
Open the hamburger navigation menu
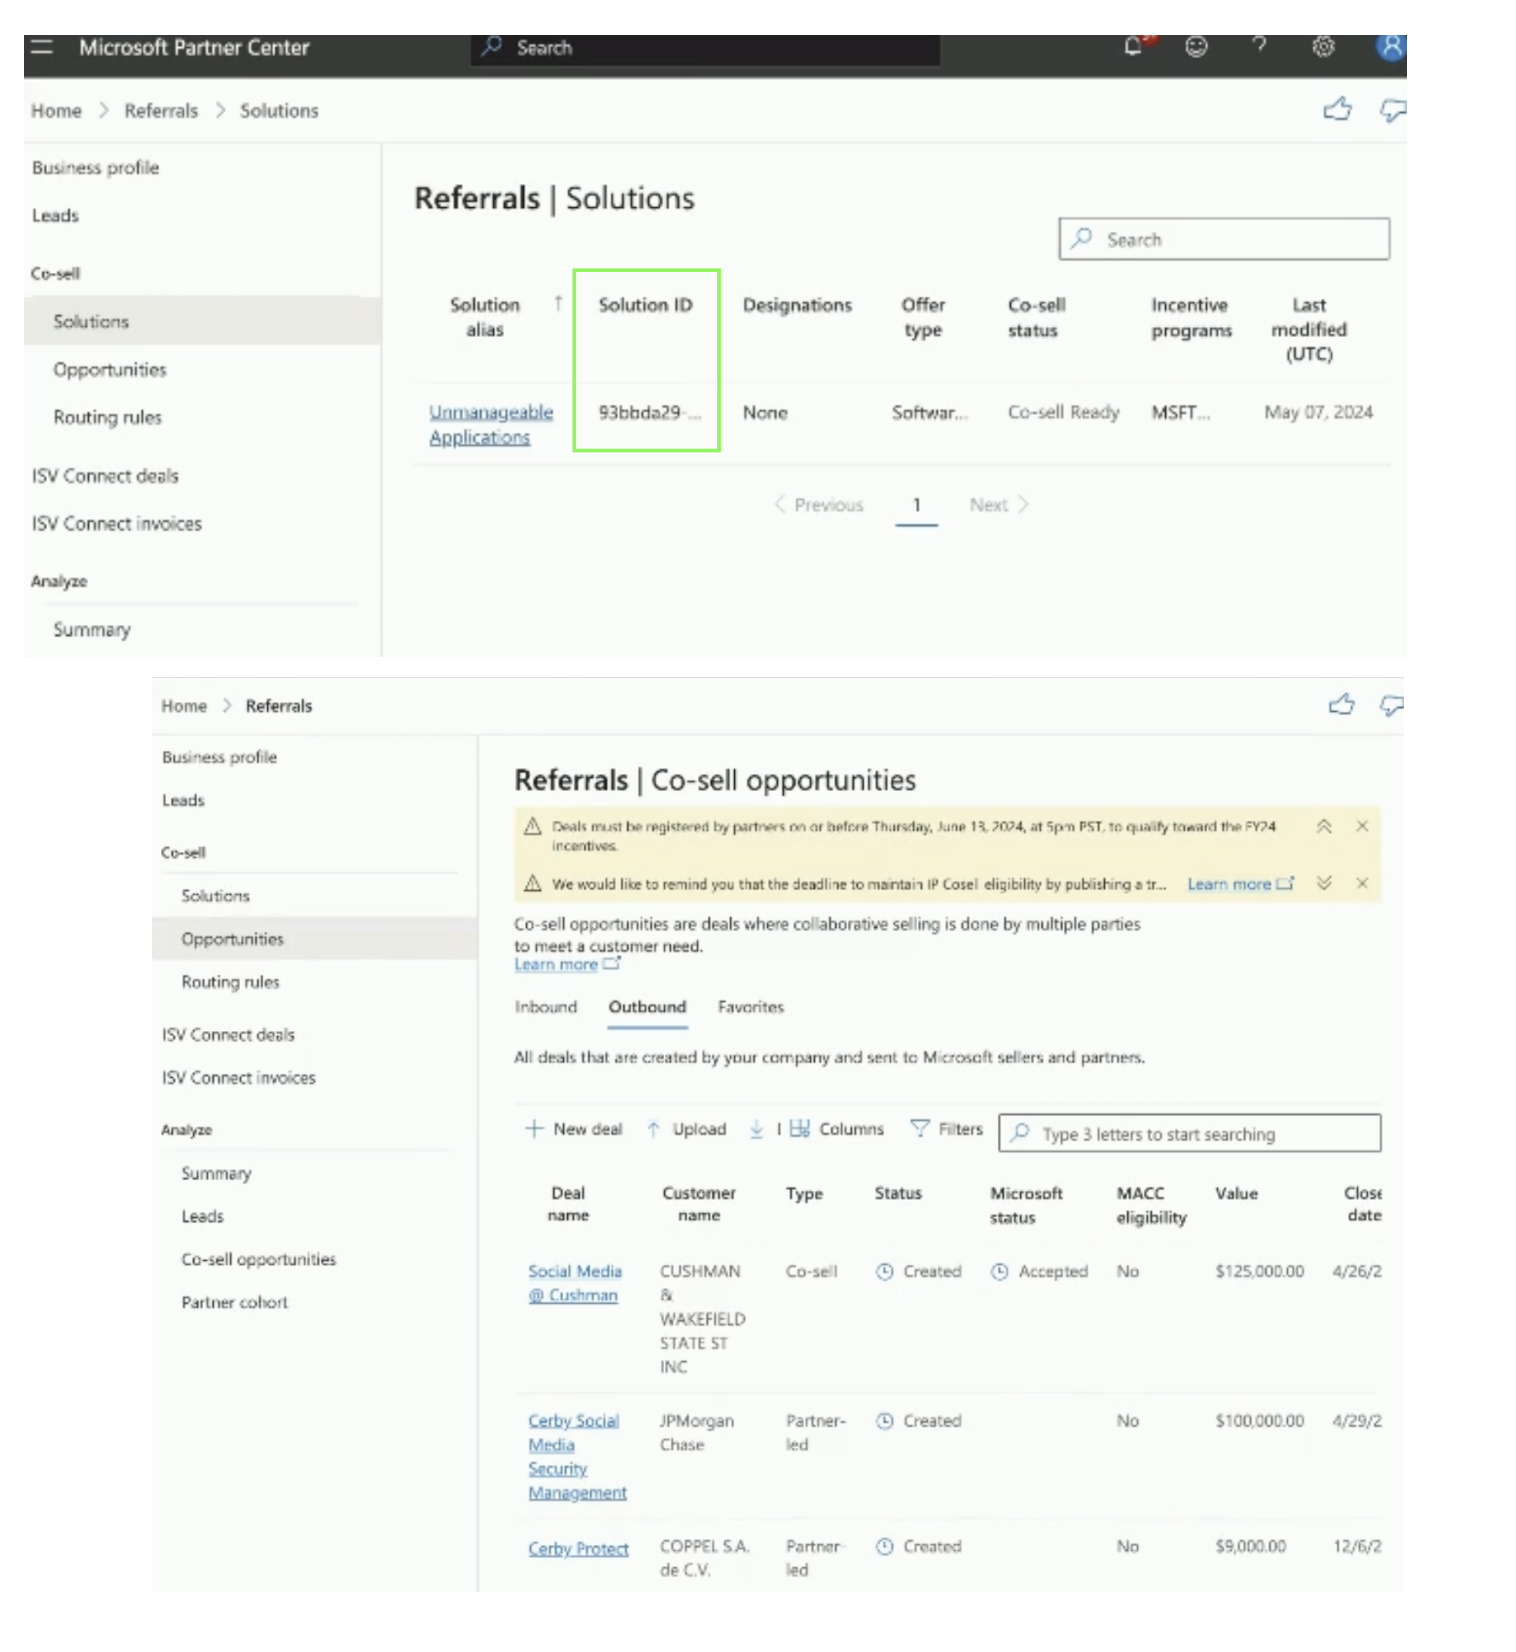pyautogui.click(x=42, y=47)
